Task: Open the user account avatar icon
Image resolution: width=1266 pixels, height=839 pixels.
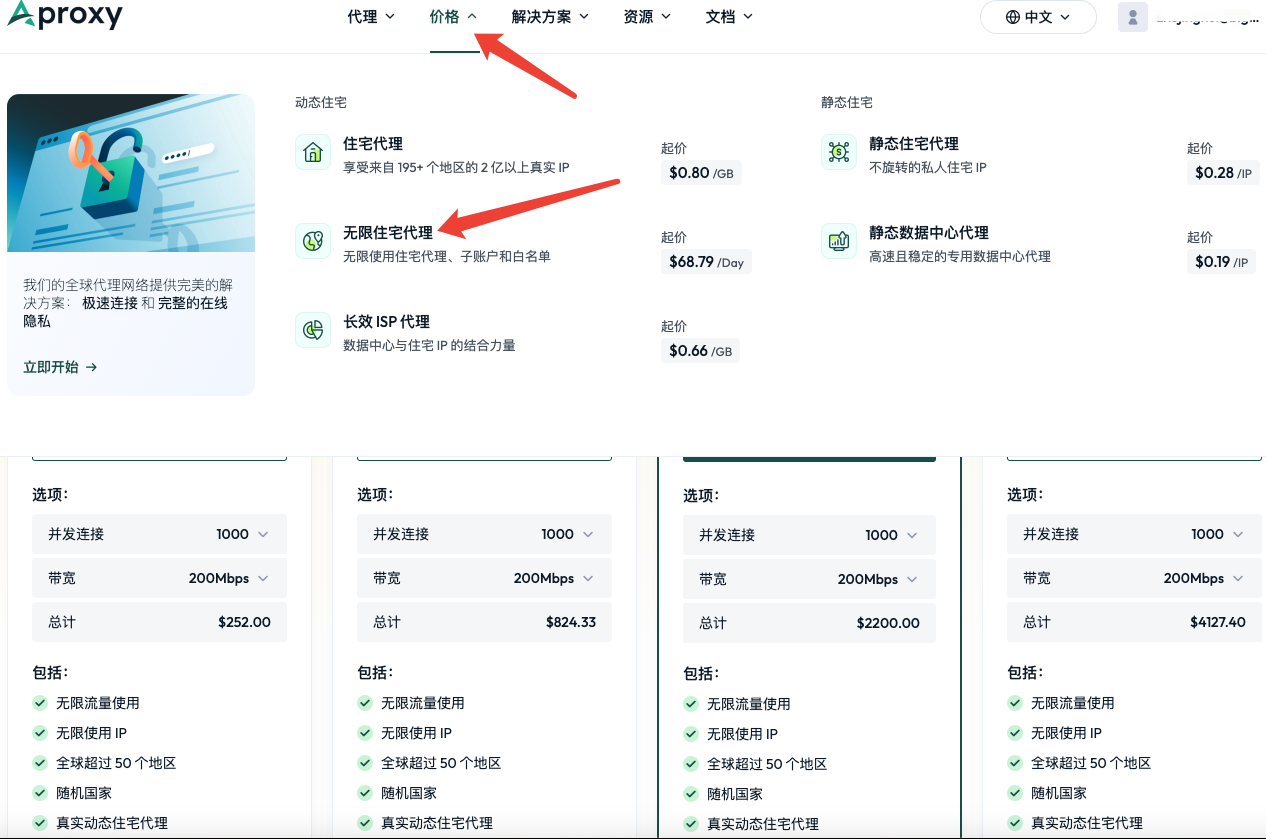Action: point(1133,17)
